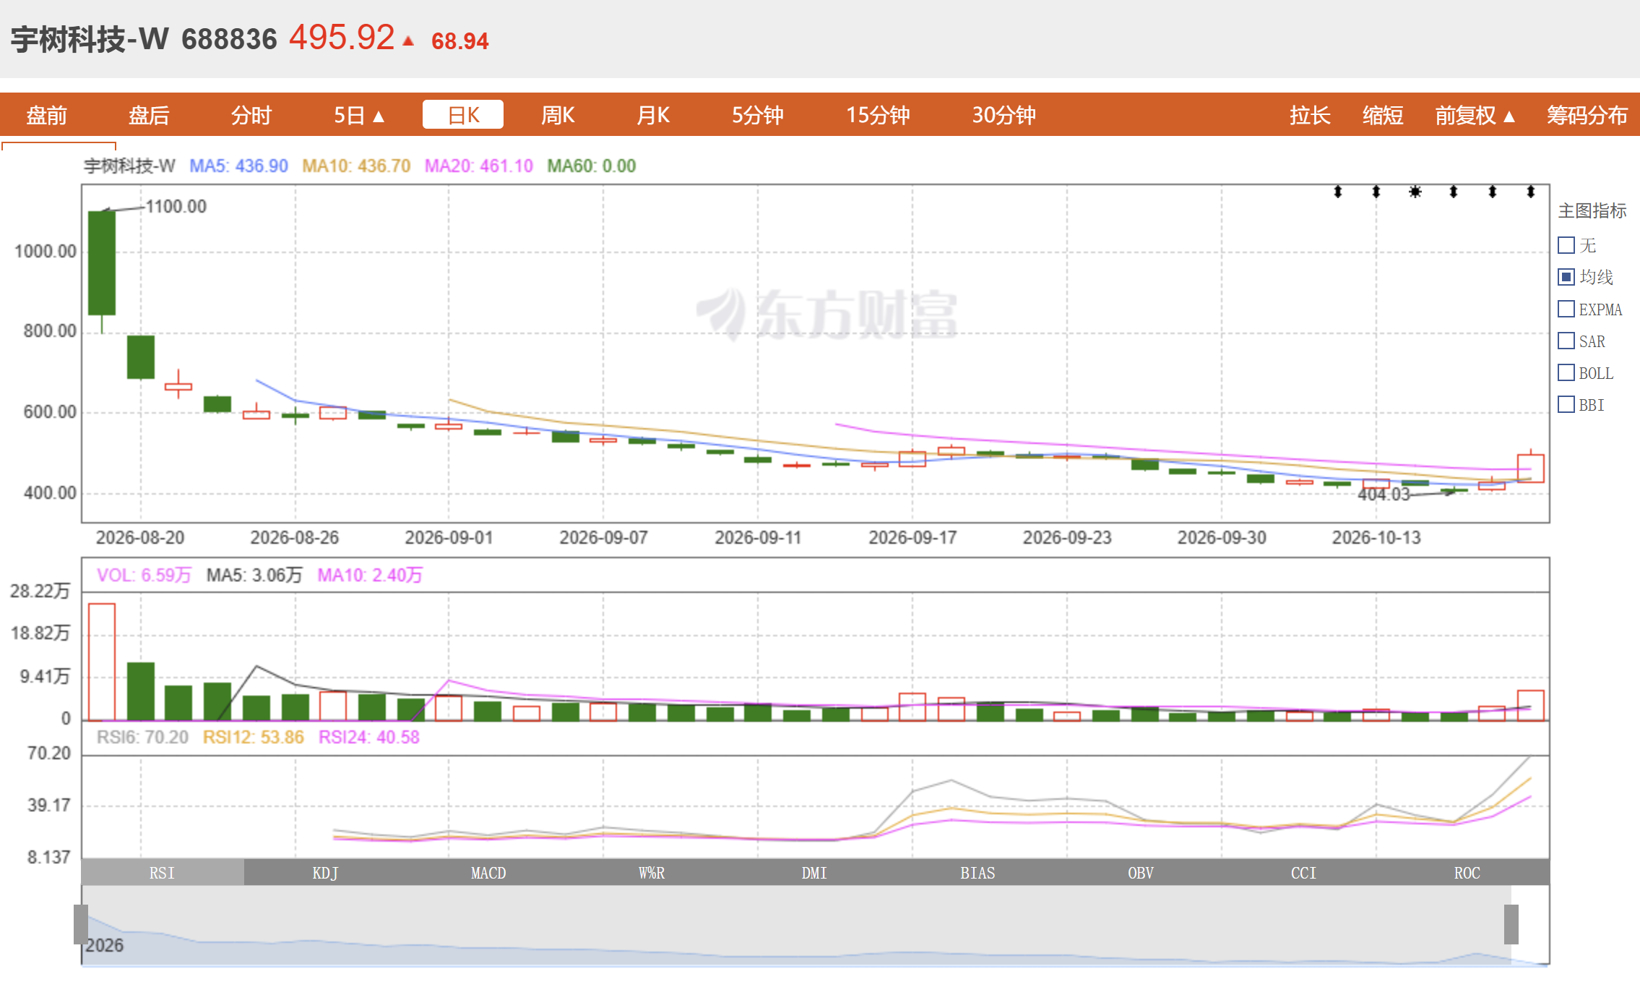Click the leftmost double-arrow event marker
Viewport: 1640px width, 981px height.
tap(1338, 192)
